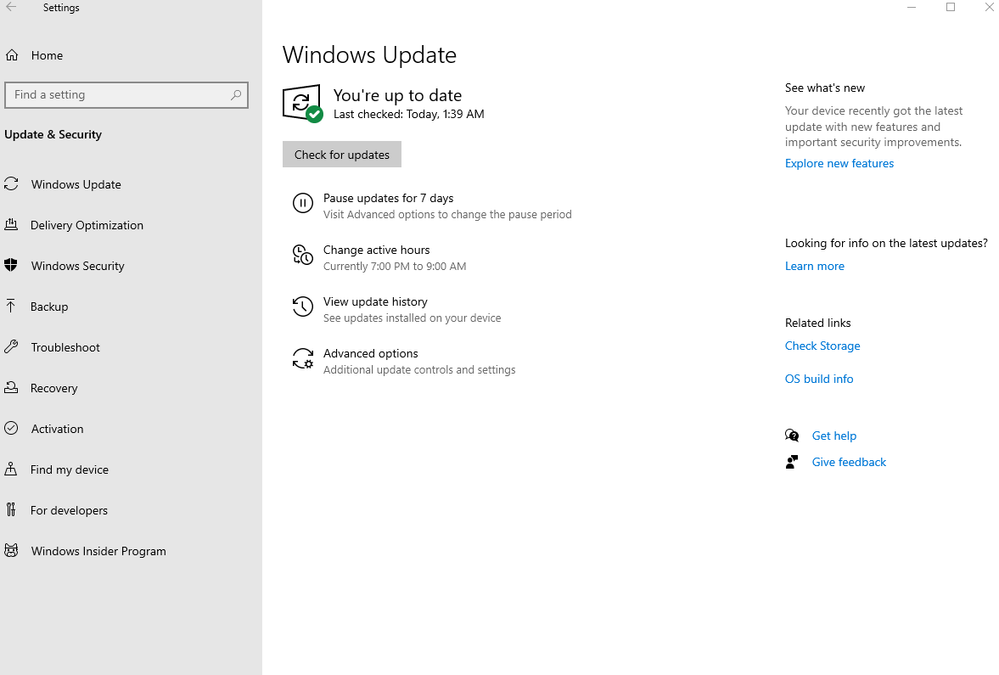999x675 pixels.
Task: Open Delivery Optimization settings
Action: pos(87,225)
